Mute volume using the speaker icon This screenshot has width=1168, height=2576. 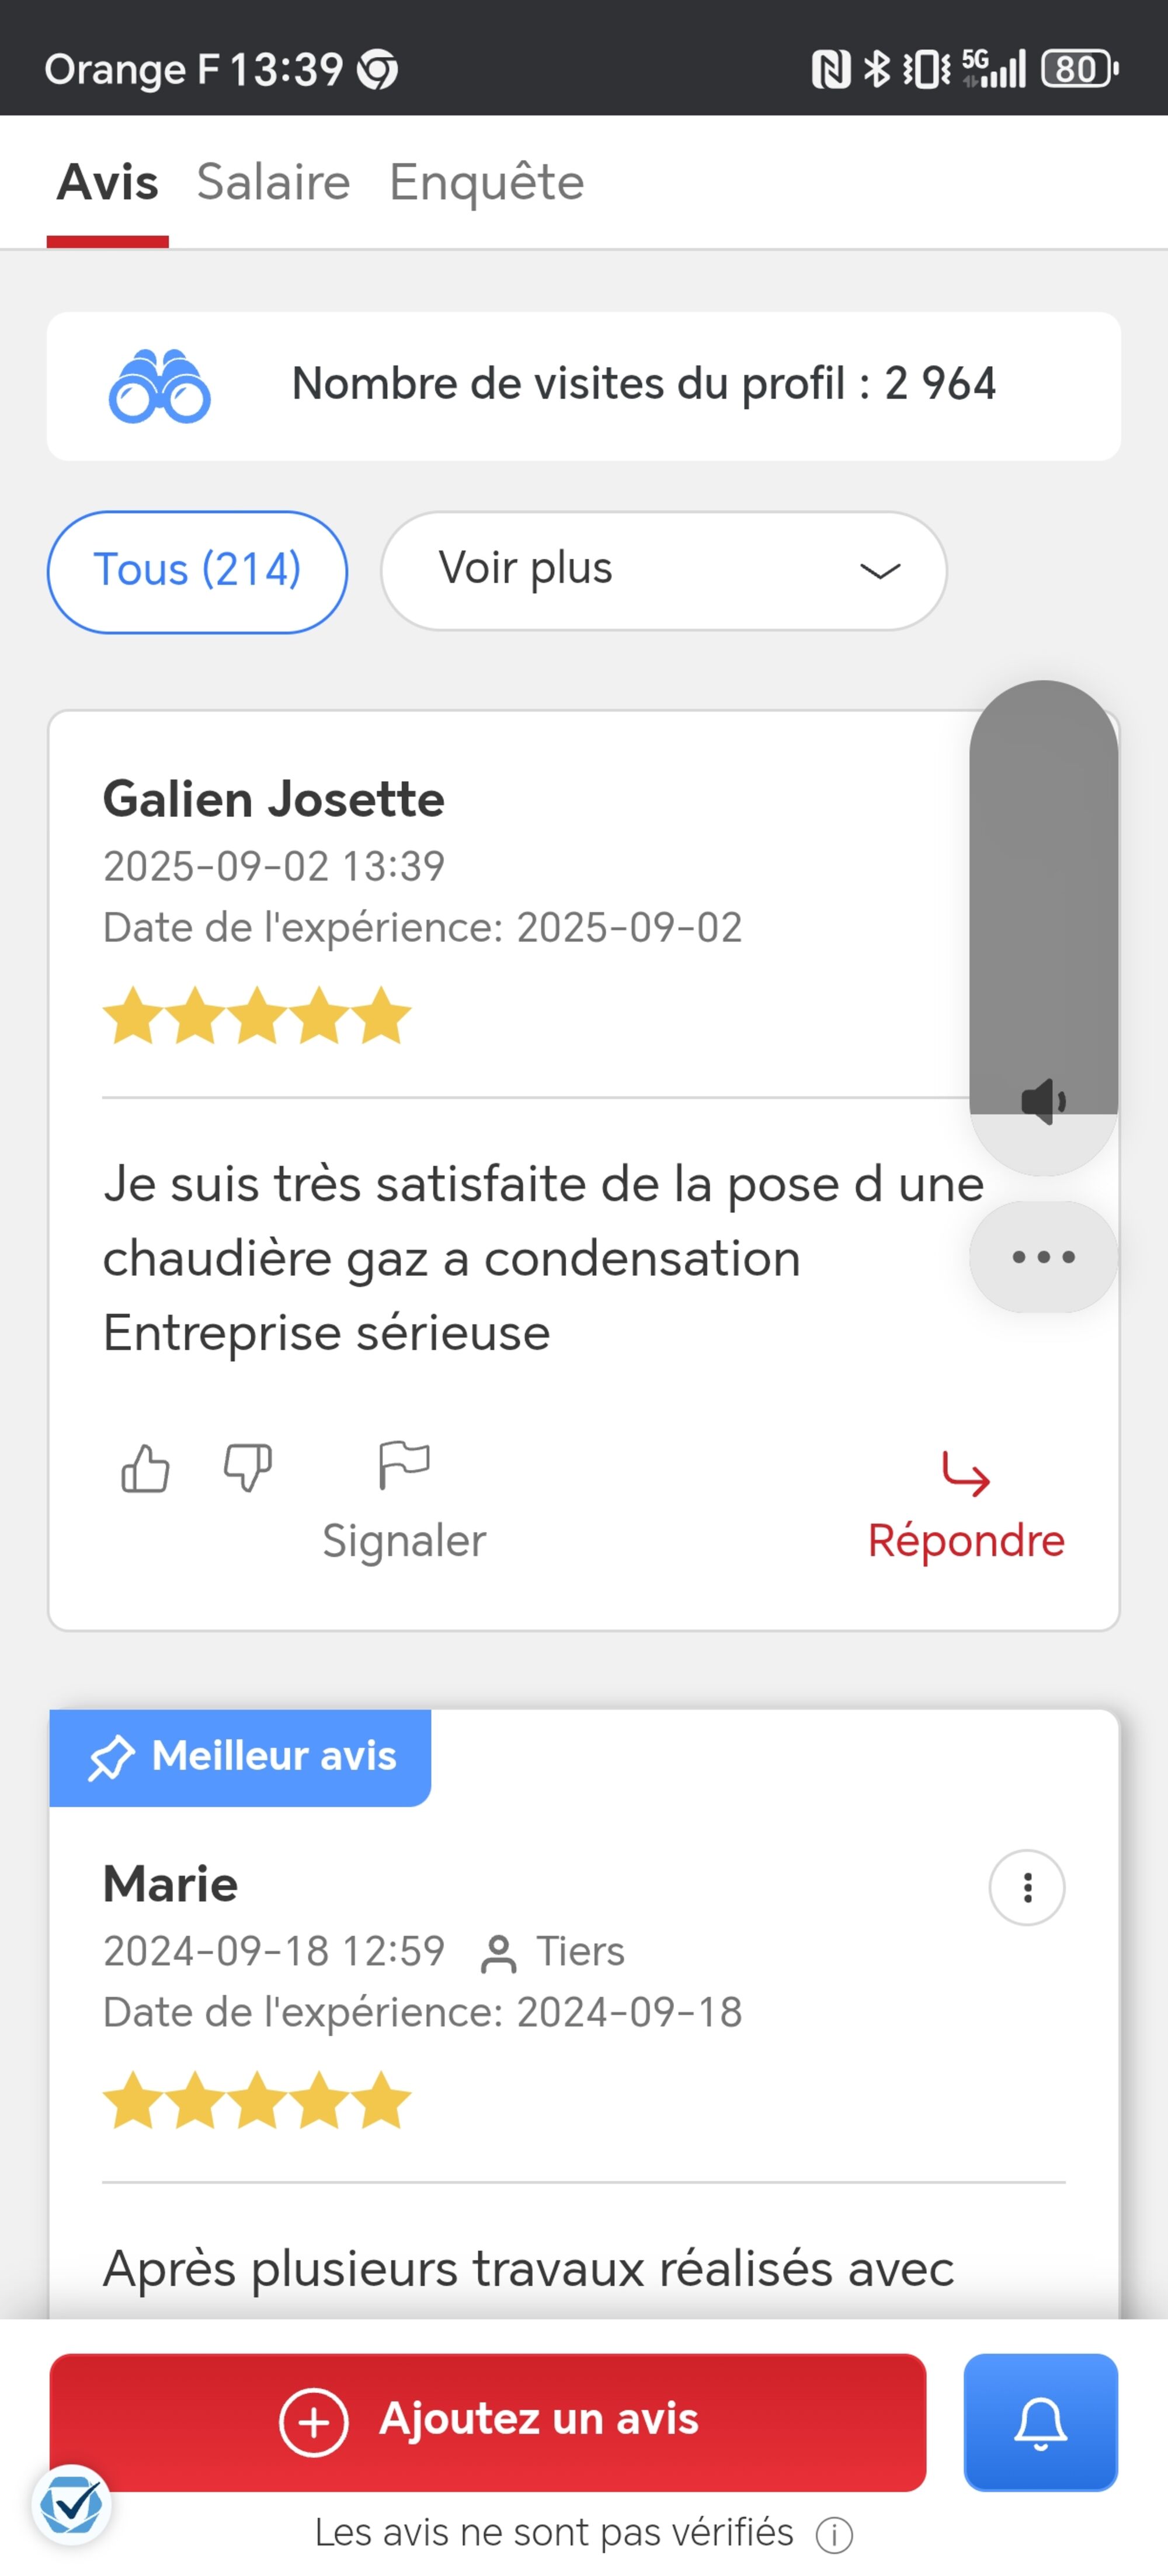click(1043, 1102)
